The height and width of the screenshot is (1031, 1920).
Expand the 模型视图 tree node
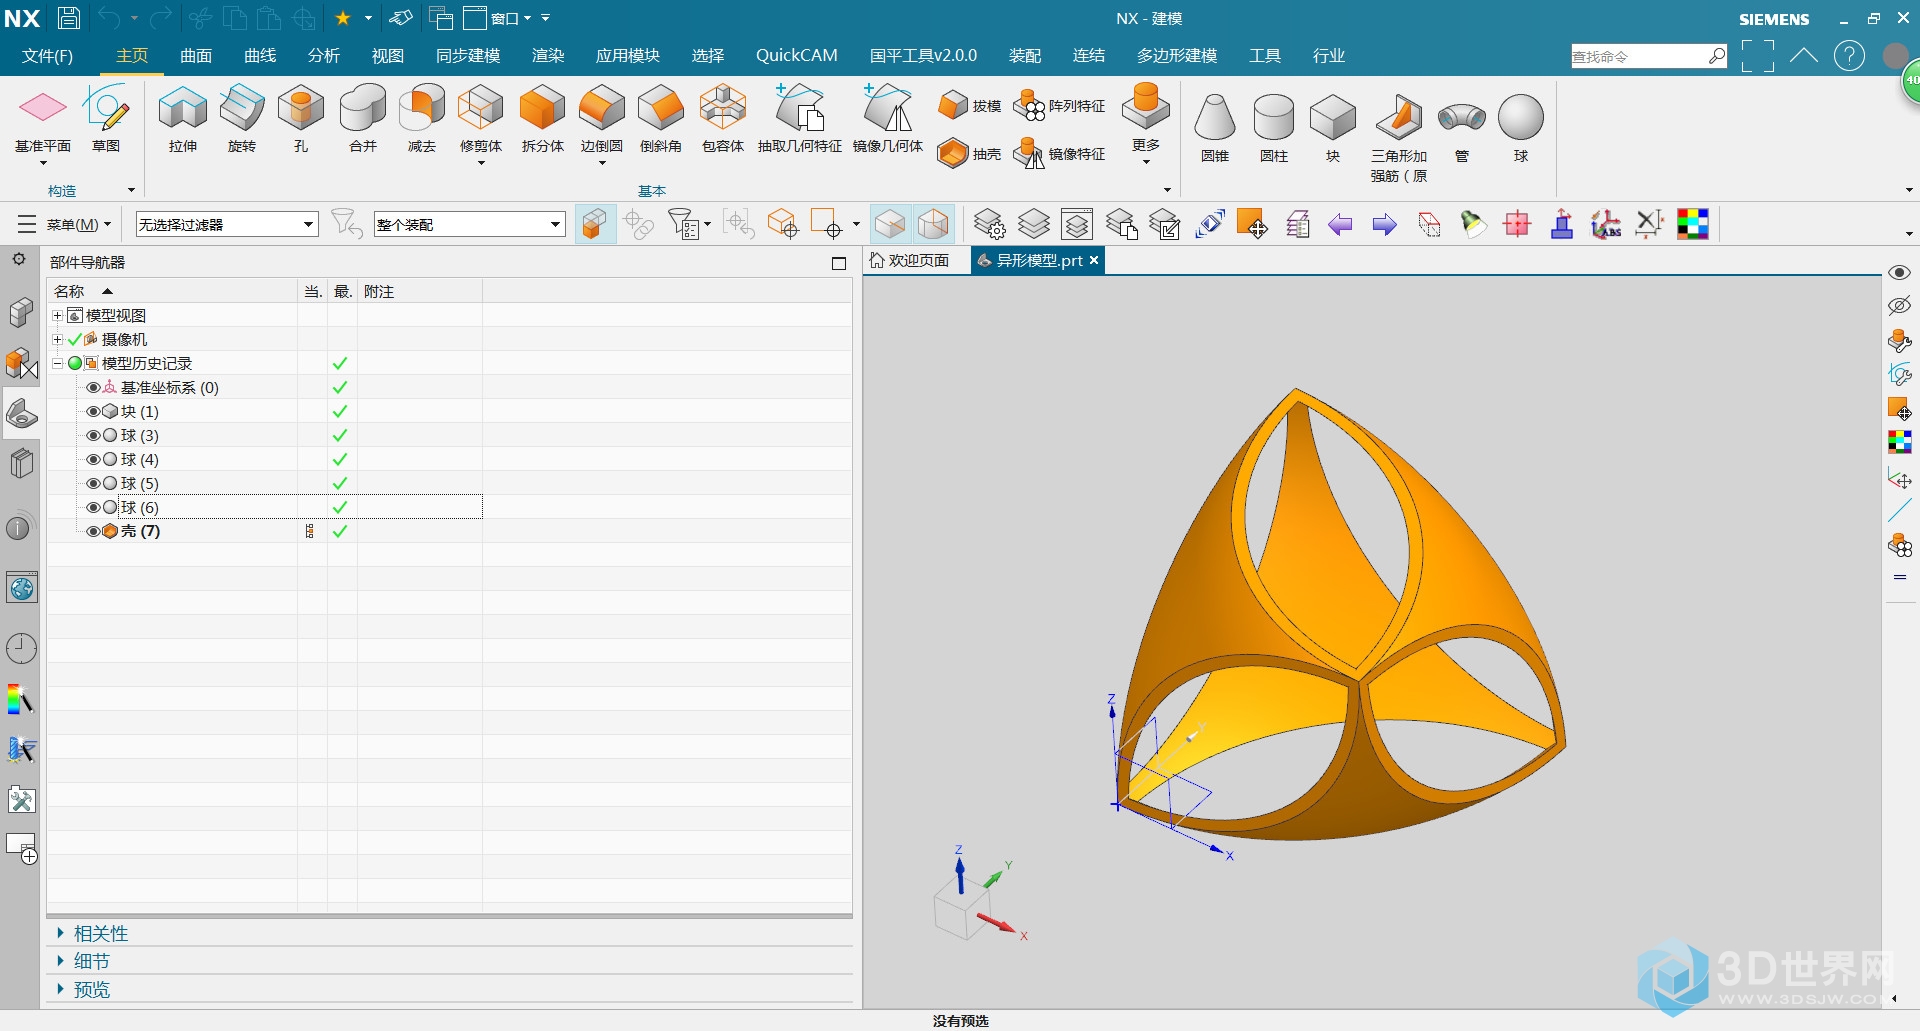pyautogui.click(x=57, y=315)
